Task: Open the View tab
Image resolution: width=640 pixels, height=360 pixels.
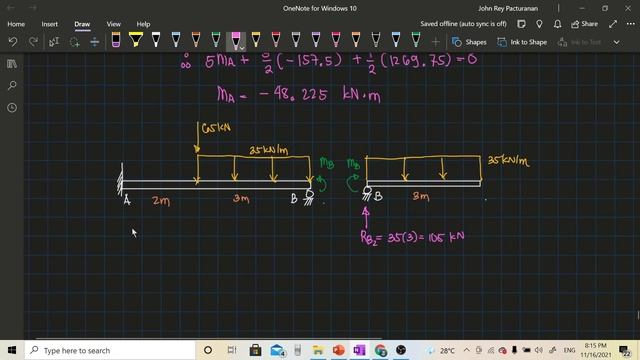Action: 113,24
